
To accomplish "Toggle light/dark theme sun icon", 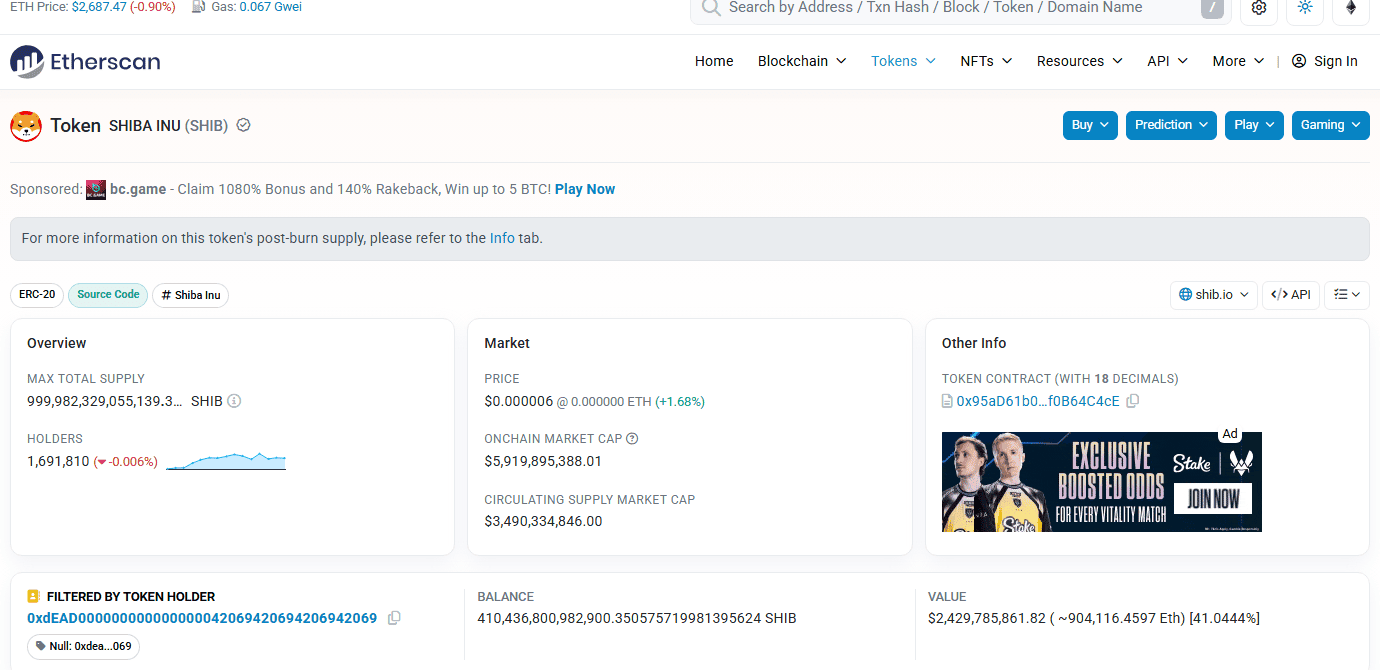I will [x=1305, y=8].
